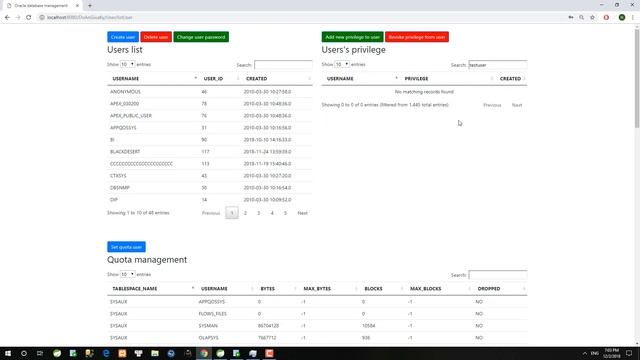Go back with the browser back arrow
The image size is (640, 360).
click(7, 18)
